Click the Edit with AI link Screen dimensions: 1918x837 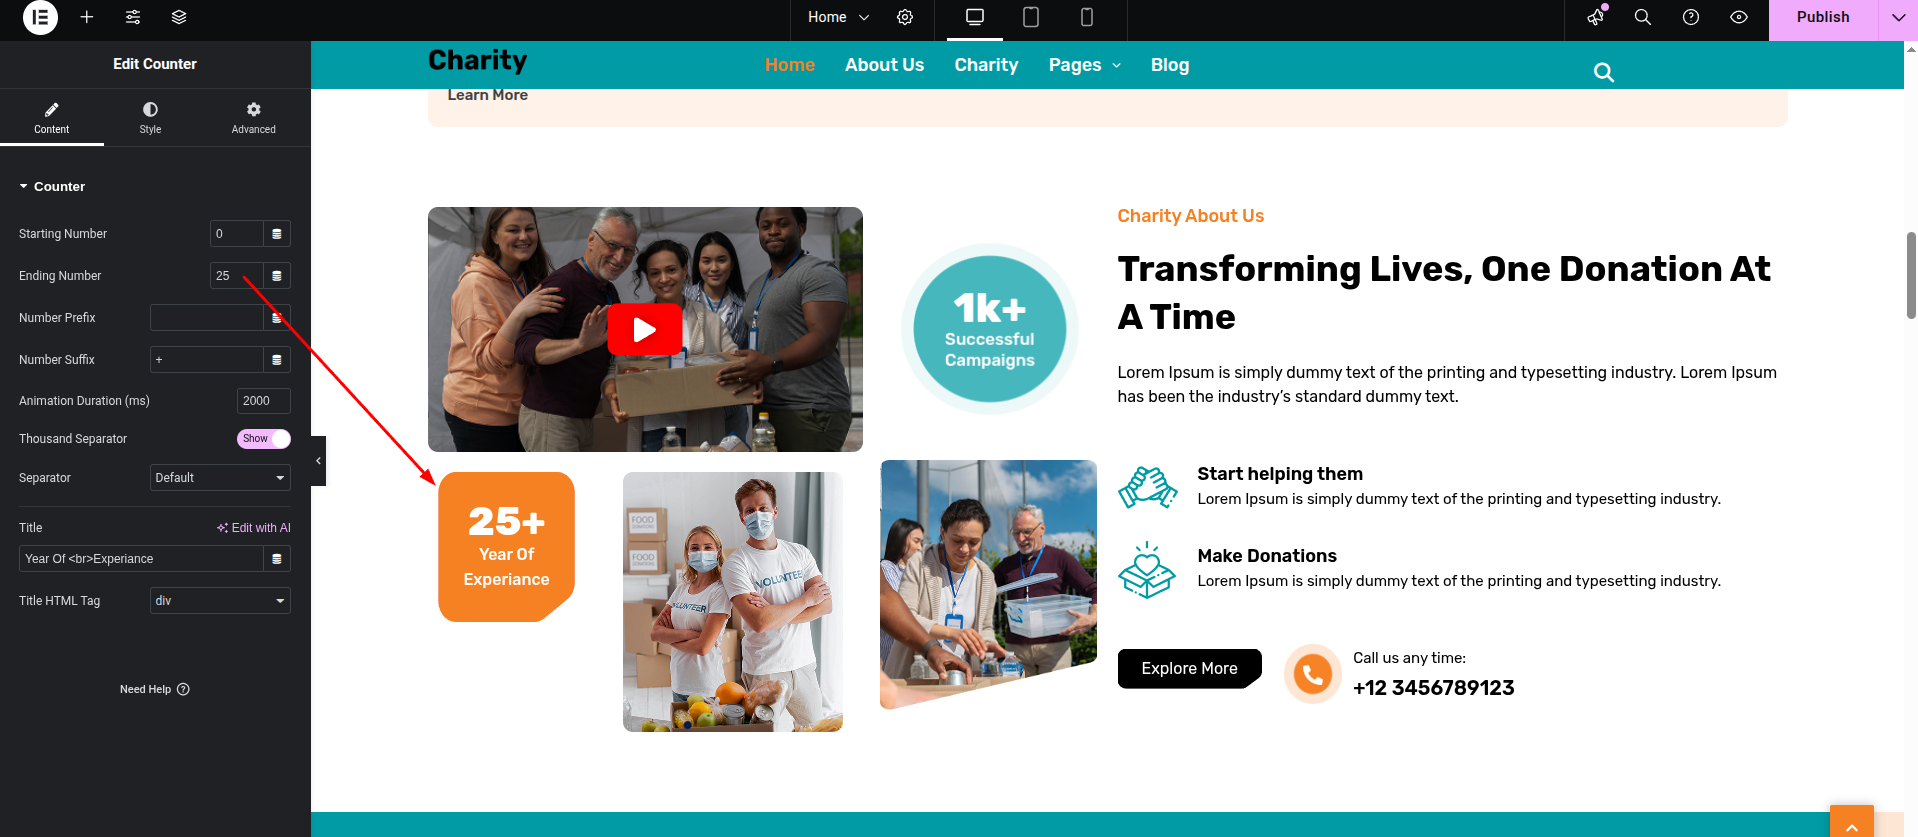254,528
